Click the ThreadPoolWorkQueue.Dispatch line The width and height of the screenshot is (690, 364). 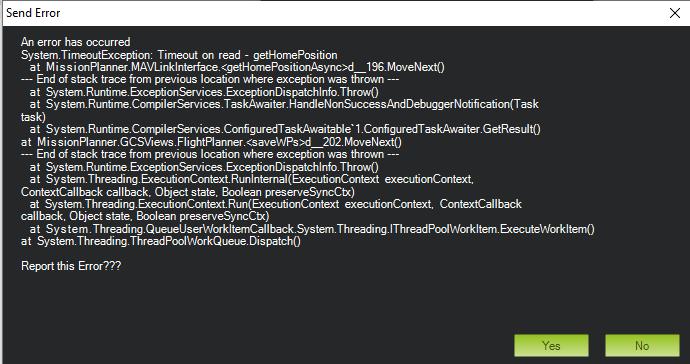[161, 242]
